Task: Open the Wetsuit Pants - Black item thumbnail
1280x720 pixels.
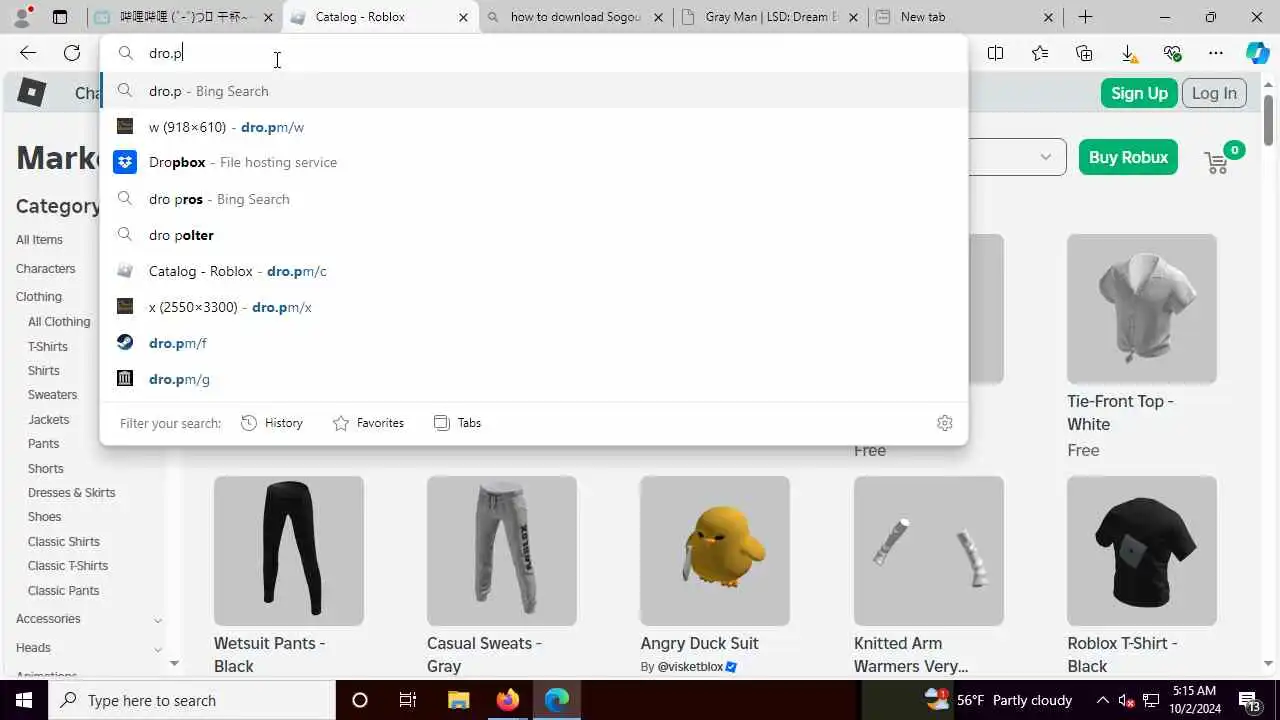Action: tap(289, 551)
